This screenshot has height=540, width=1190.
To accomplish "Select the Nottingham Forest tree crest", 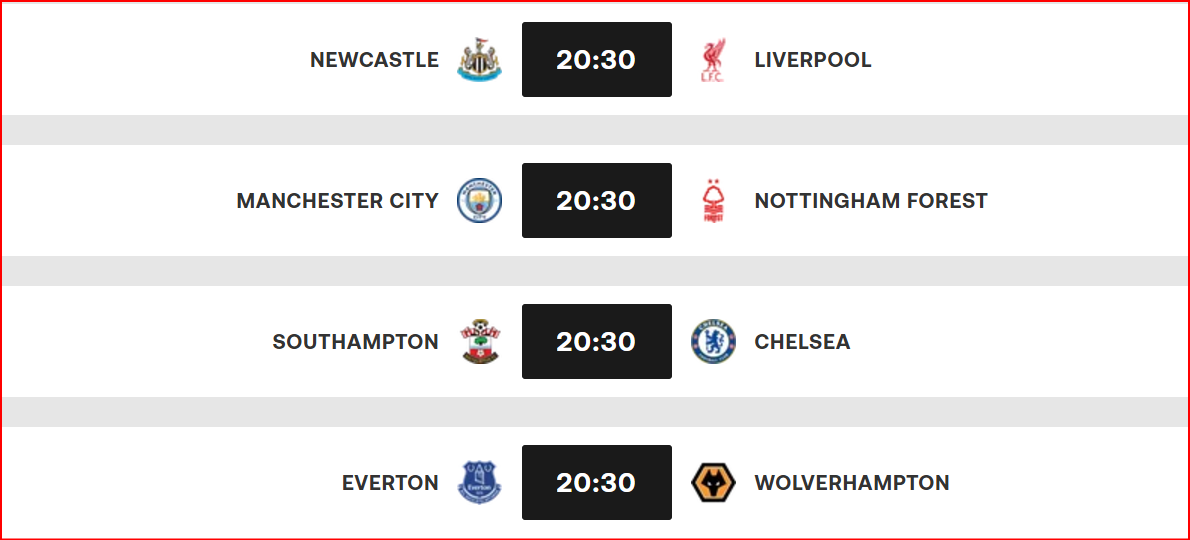I will 713,200.
